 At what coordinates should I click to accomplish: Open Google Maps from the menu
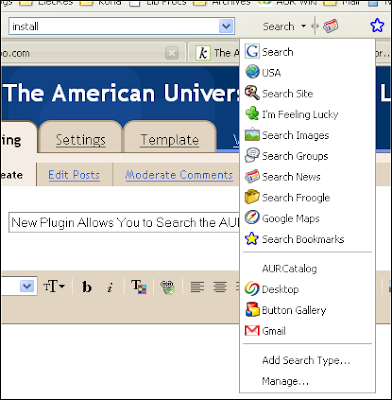click(x=307, y=218)
